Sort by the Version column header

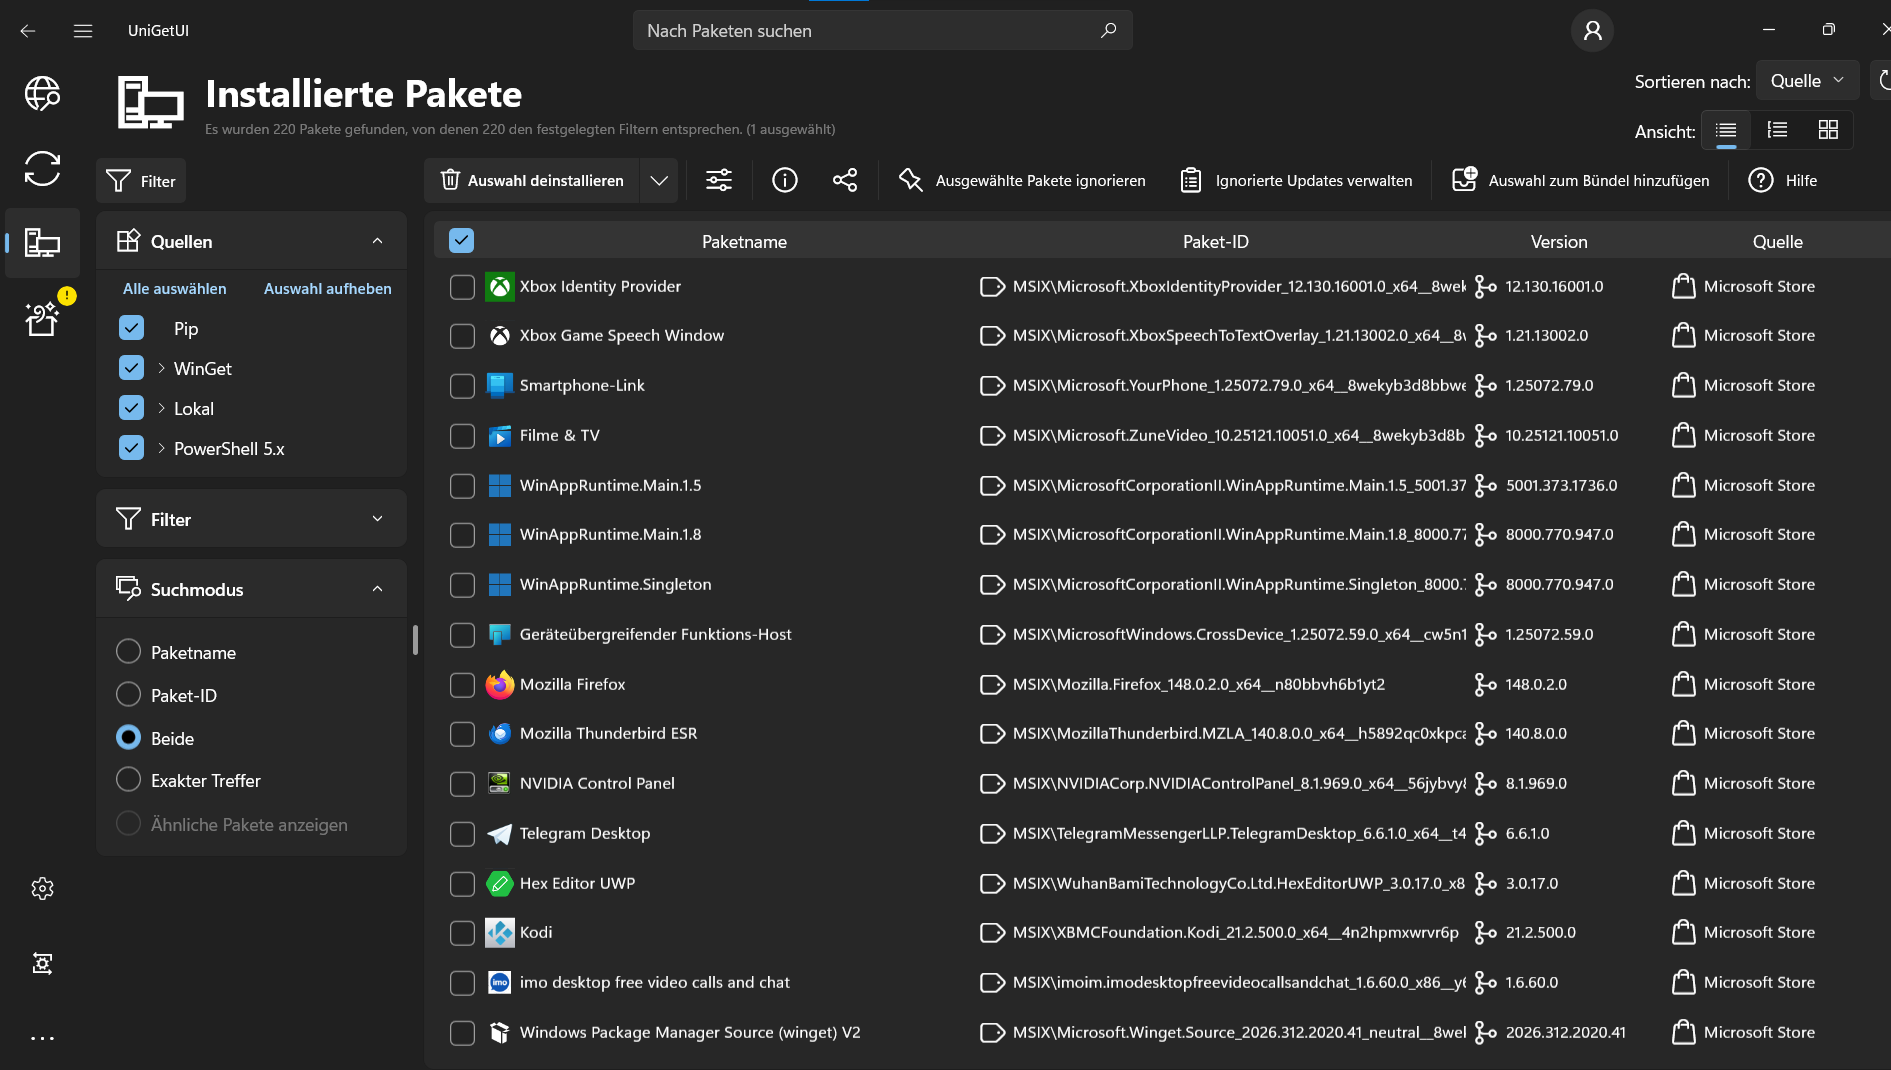click(x=1558, y=241)
